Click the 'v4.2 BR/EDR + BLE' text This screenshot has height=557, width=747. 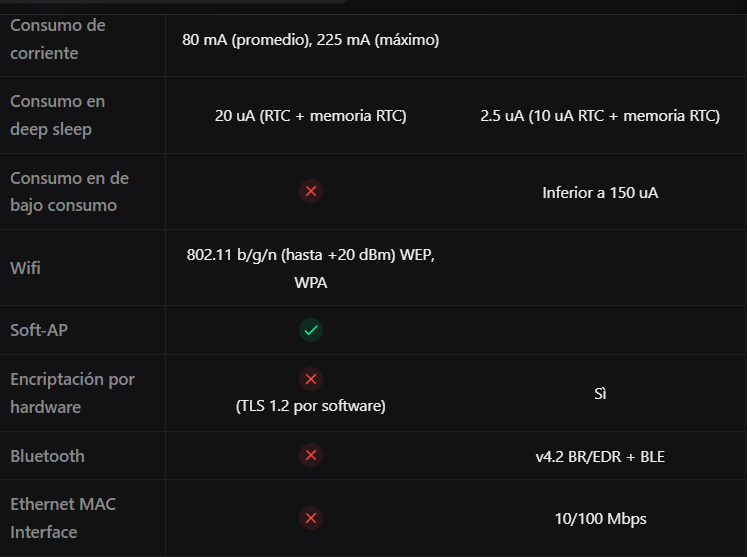point(600,456)
